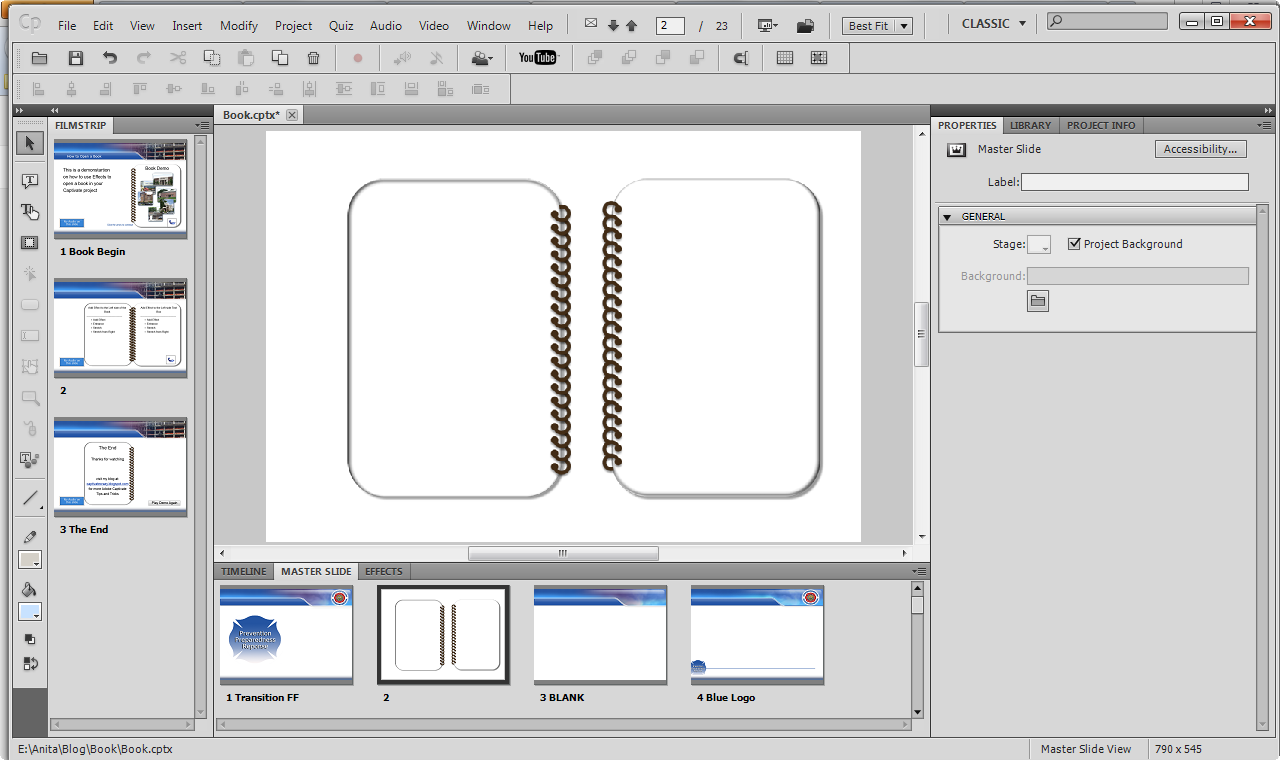The image size is (1280, 760).
Task: Click the Duplicate icon in the toolbar
Action: click(280, 58)
